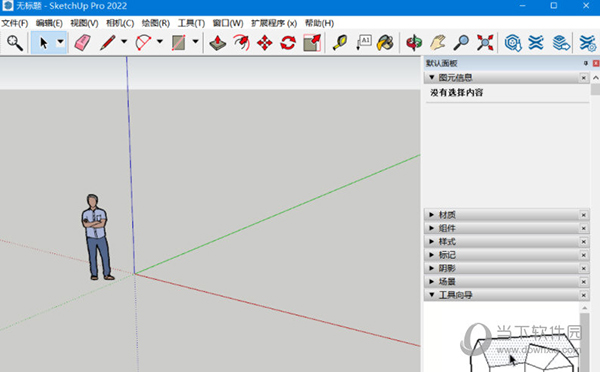Open the 相机(C) menu
The width and height of the screenshot is (600, 372).
pos(120,23)
